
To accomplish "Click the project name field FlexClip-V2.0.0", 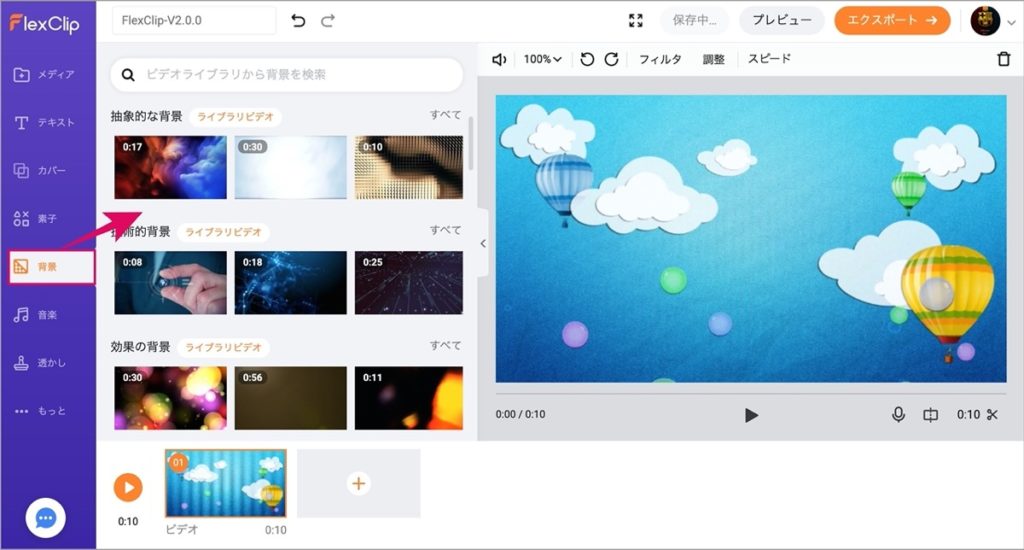I will point(194,20).
